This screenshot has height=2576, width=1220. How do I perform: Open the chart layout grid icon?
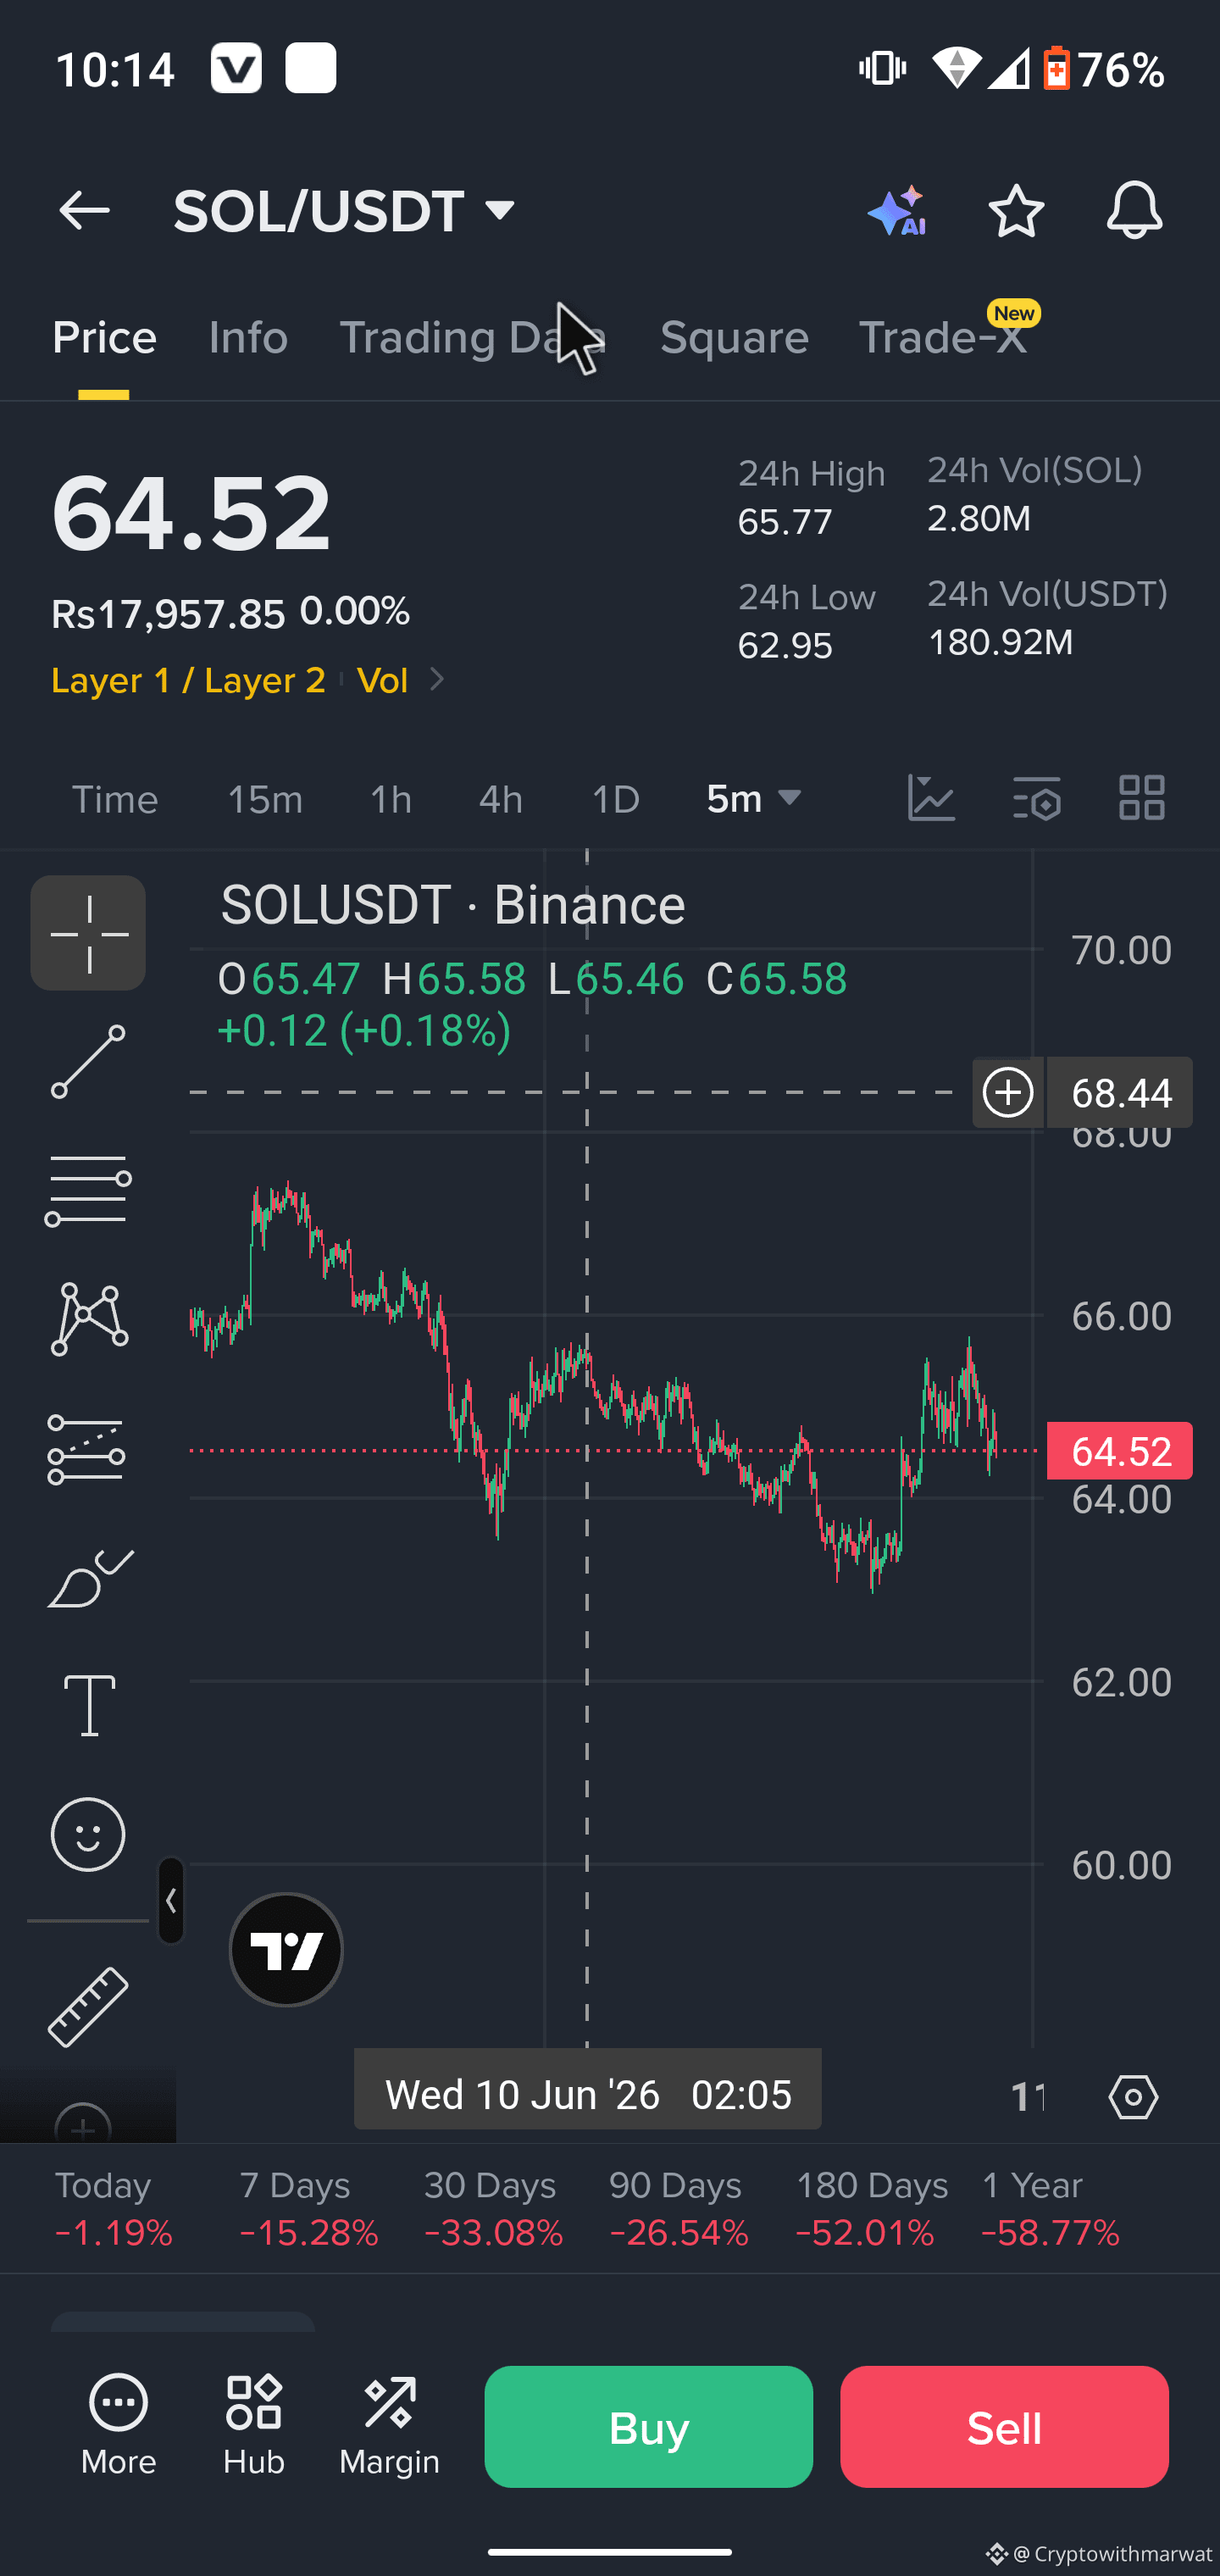pyautogui.click(x=1141, y=798)
